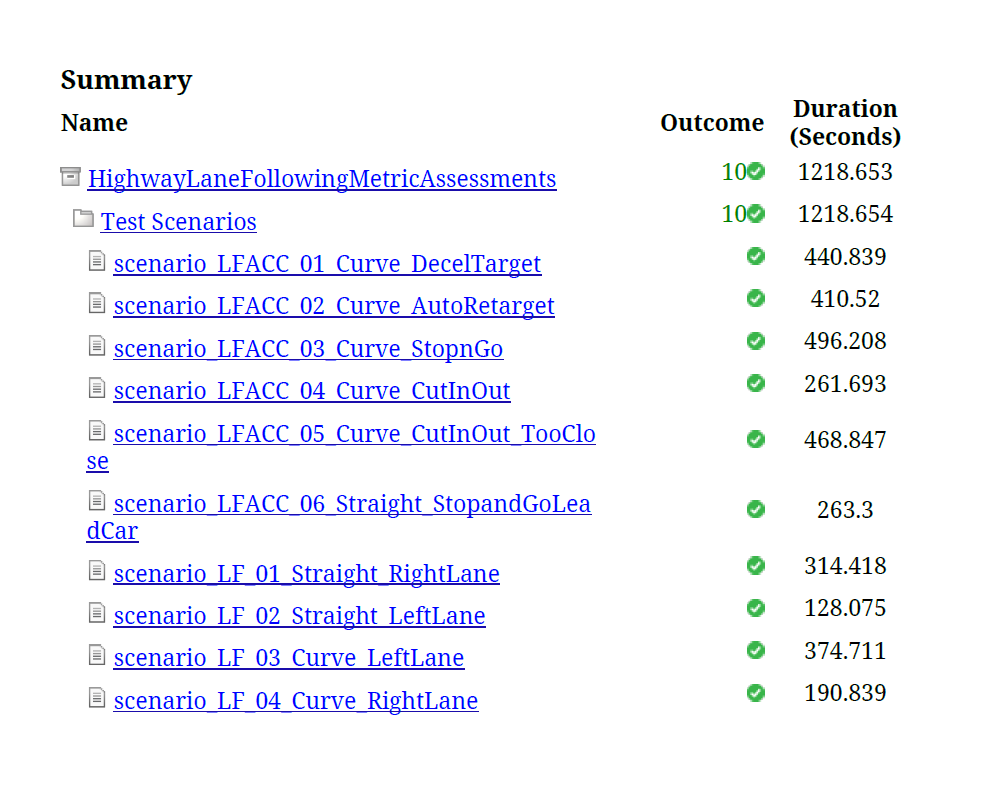Click the green passed checkmark for scenario_LF_03_Curve_LeftLane
The image size is (998, 794).
[x=756, y=650]
